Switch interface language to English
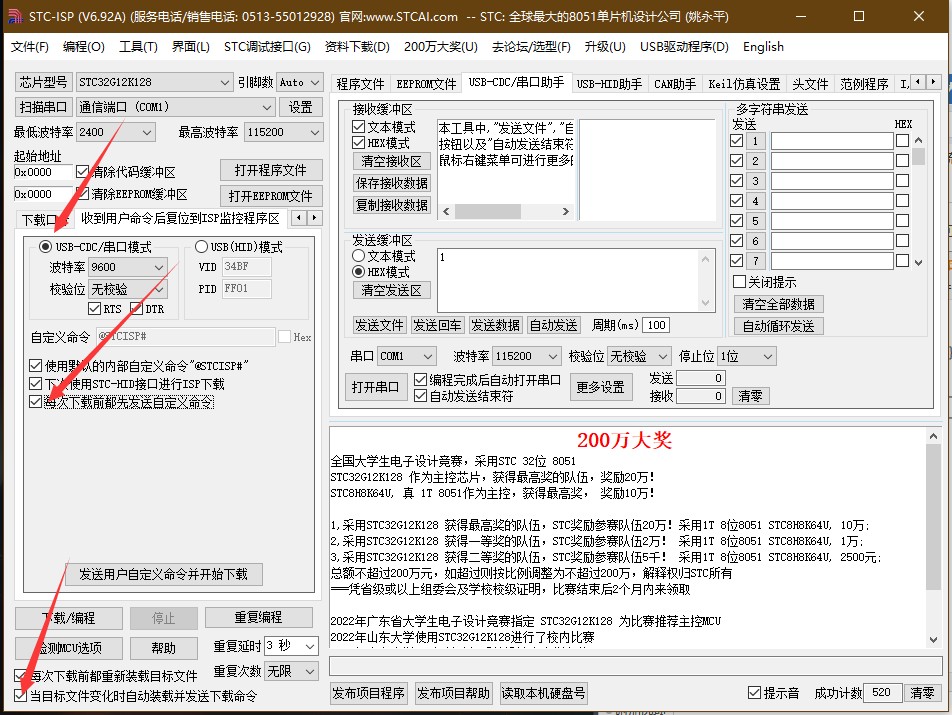Image resolution: width=952 pixels, height=715 pixels. 763,47
